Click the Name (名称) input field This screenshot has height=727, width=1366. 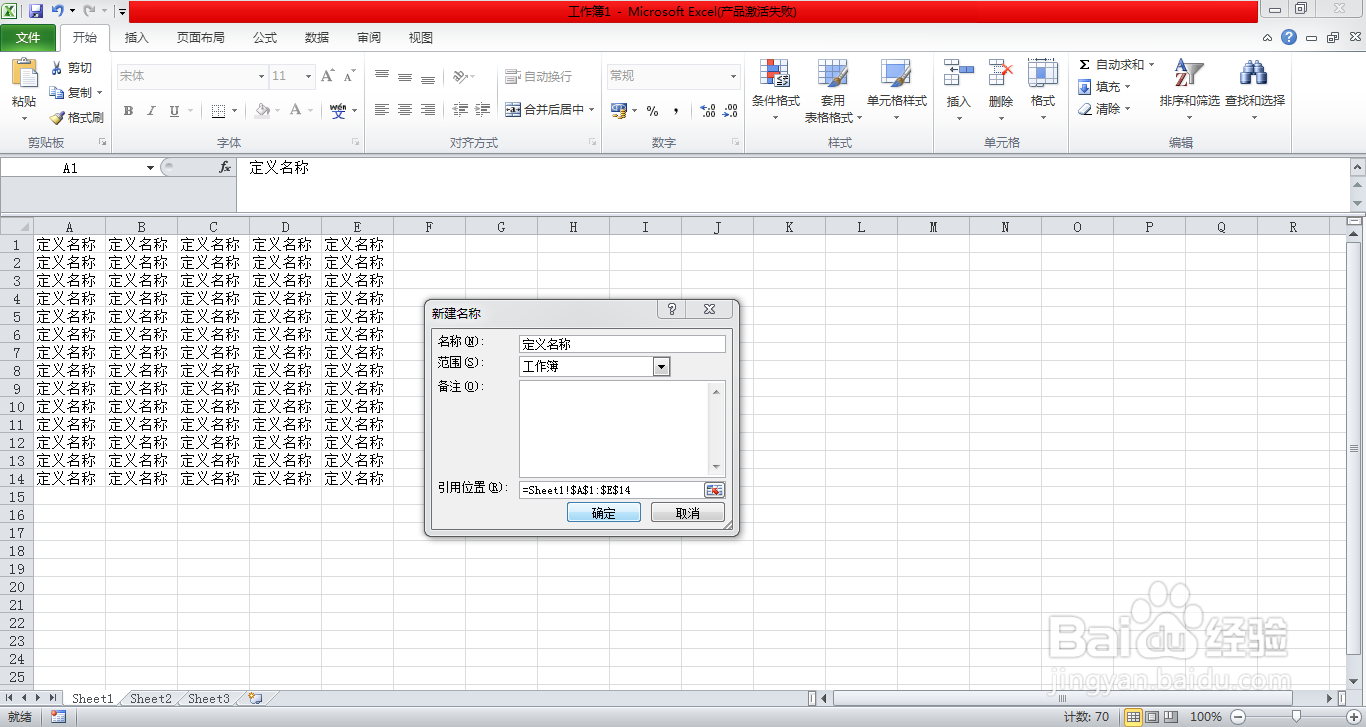[x=622, y=344]
